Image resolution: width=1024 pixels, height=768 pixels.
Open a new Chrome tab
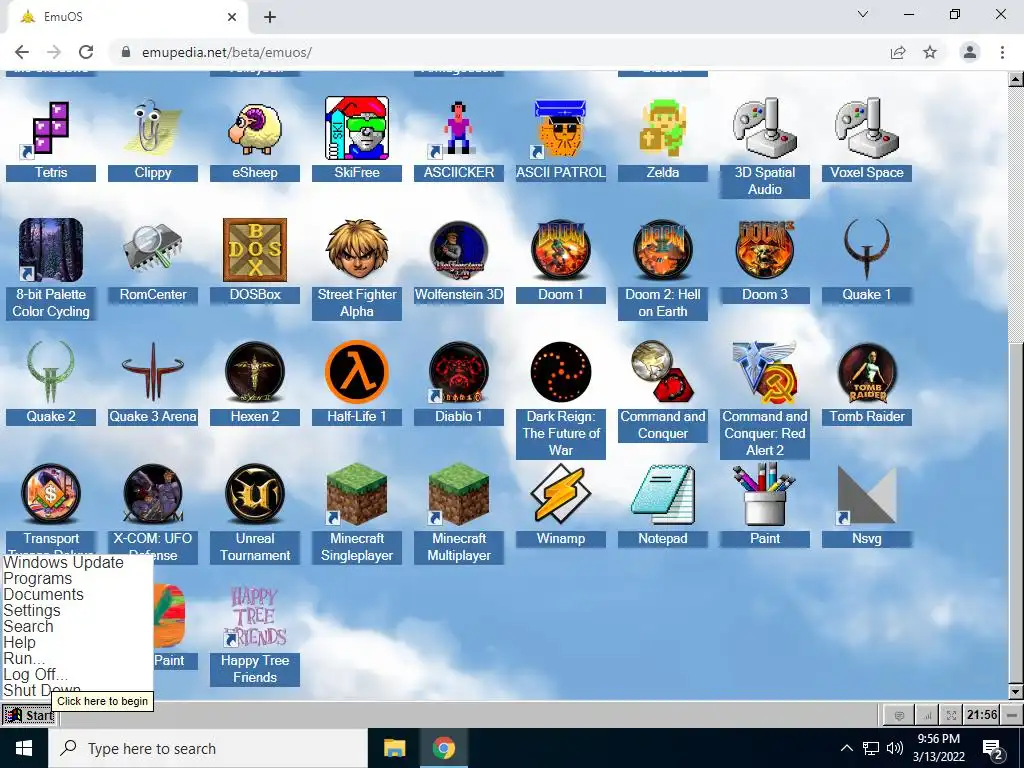[x=270, y=17]
